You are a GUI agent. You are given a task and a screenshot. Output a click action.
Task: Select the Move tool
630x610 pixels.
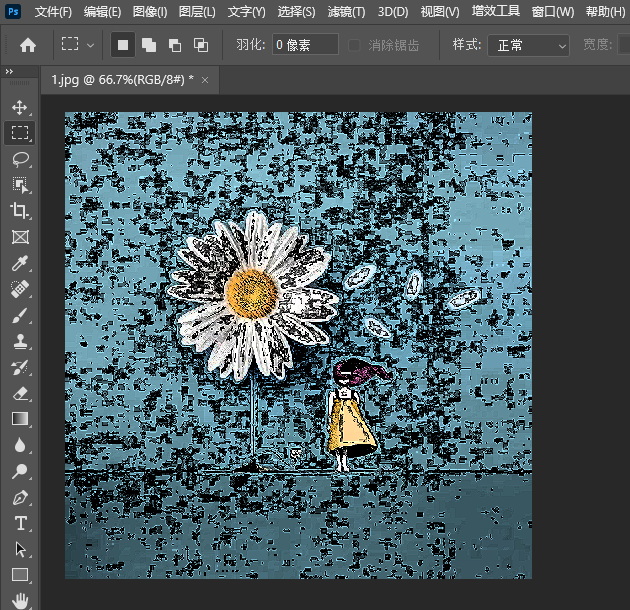tap(20, 107)
